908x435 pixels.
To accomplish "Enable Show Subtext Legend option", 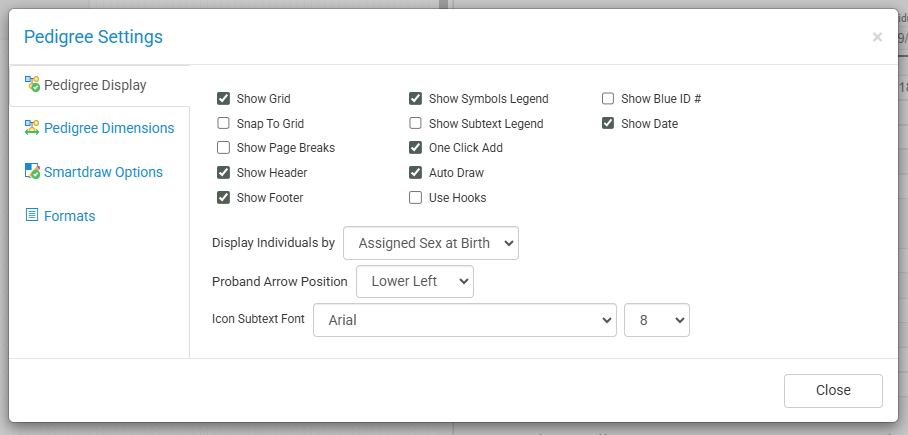I will 416,124.
